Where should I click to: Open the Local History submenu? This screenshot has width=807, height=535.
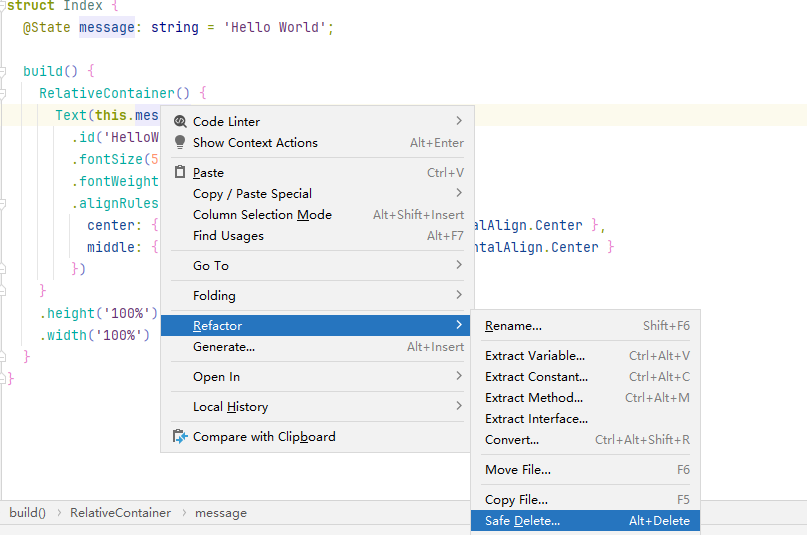[230, 407]
